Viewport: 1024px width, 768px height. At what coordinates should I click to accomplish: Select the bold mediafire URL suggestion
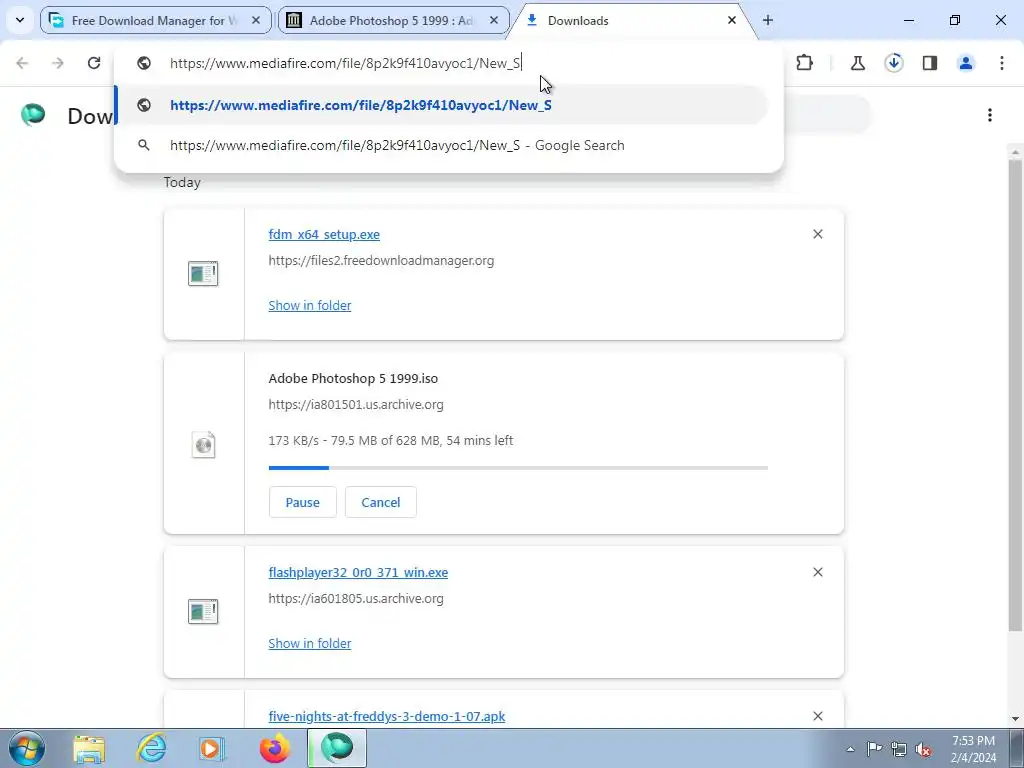(441, 105)
